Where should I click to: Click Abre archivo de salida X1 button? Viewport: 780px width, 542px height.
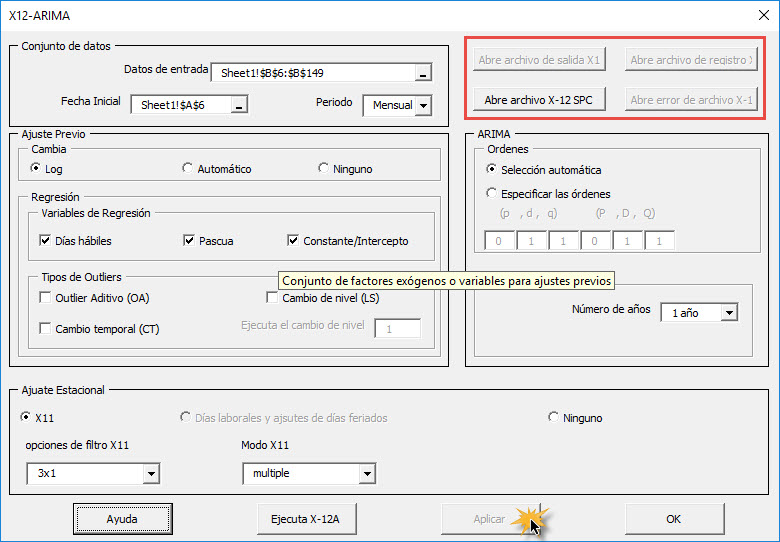(539, 60)
